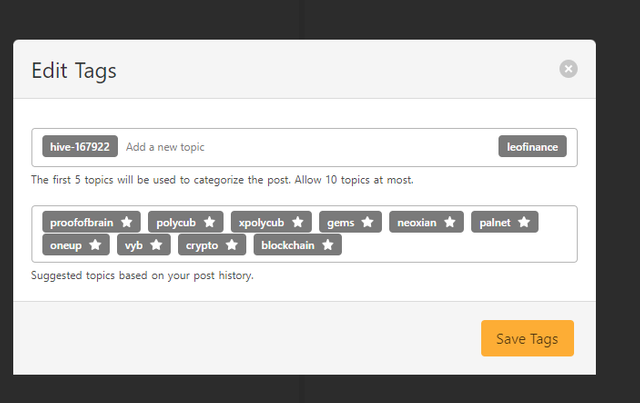Click the star on crypto tag
Screen dimensions: 640x403
232,245
